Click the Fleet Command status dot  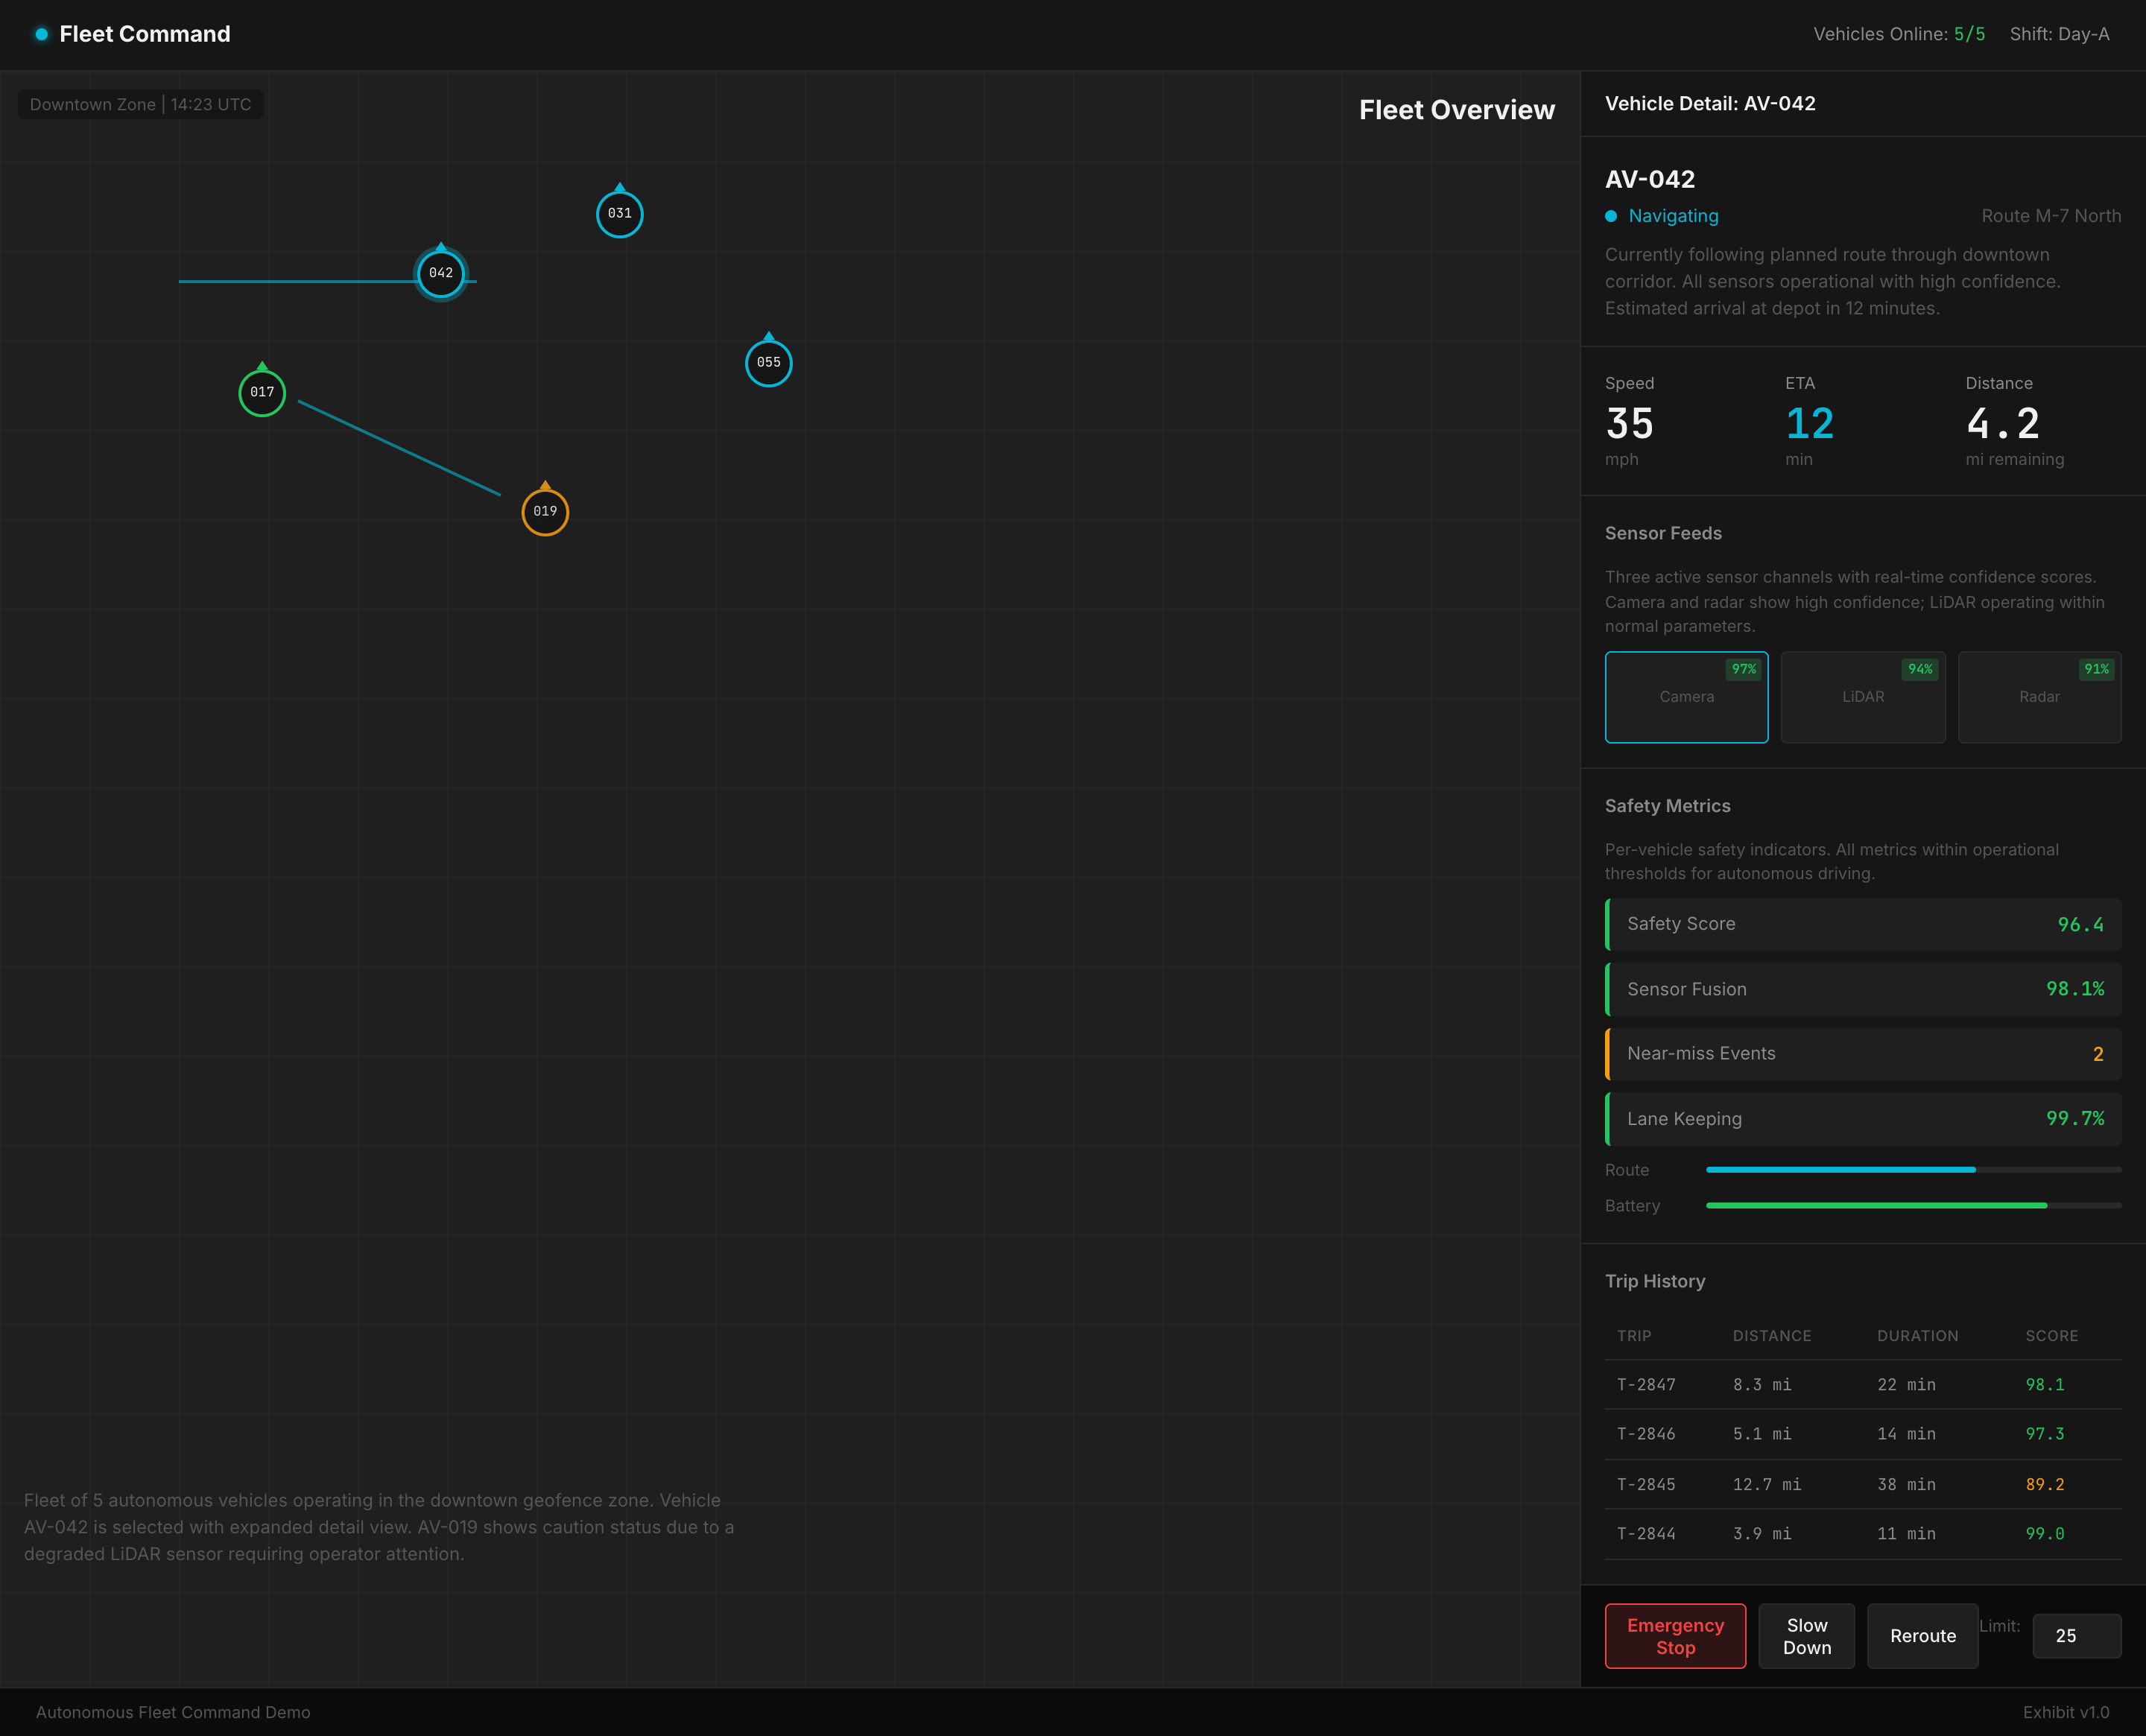(x=41, y=34)
